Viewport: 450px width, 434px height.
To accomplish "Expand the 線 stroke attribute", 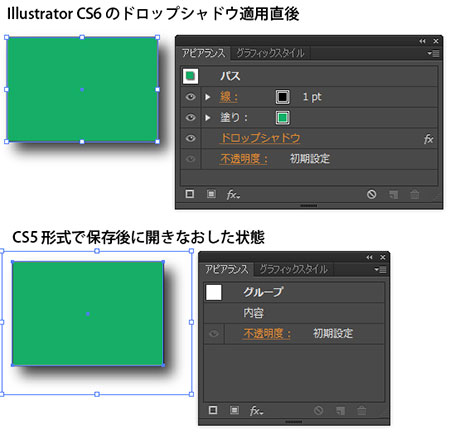I will point(208,97).
